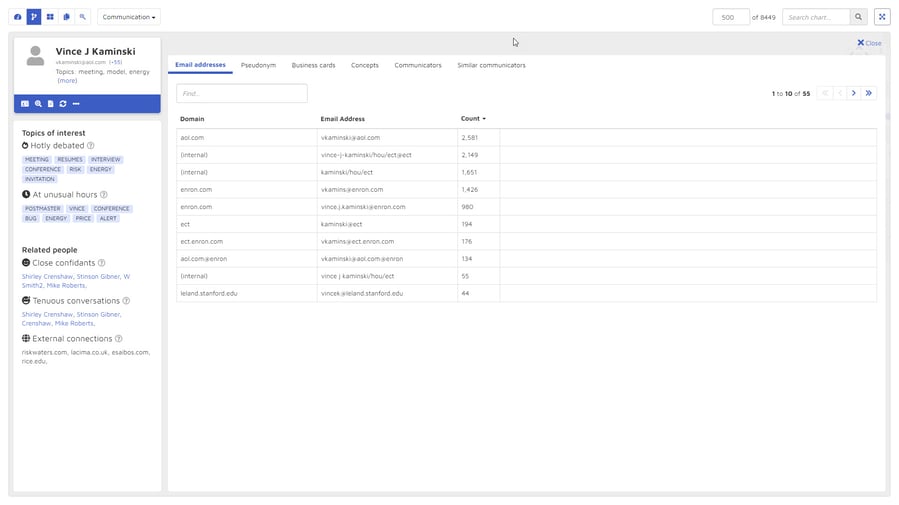
Task: Click the contact card icon in blue bar
Action: point(25,104)
